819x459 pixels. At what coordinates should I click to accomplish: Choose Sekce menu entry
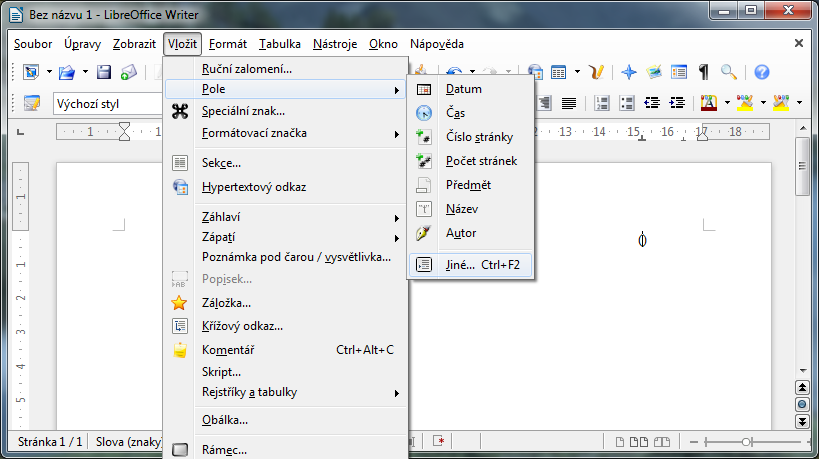(x=286, y=163)
